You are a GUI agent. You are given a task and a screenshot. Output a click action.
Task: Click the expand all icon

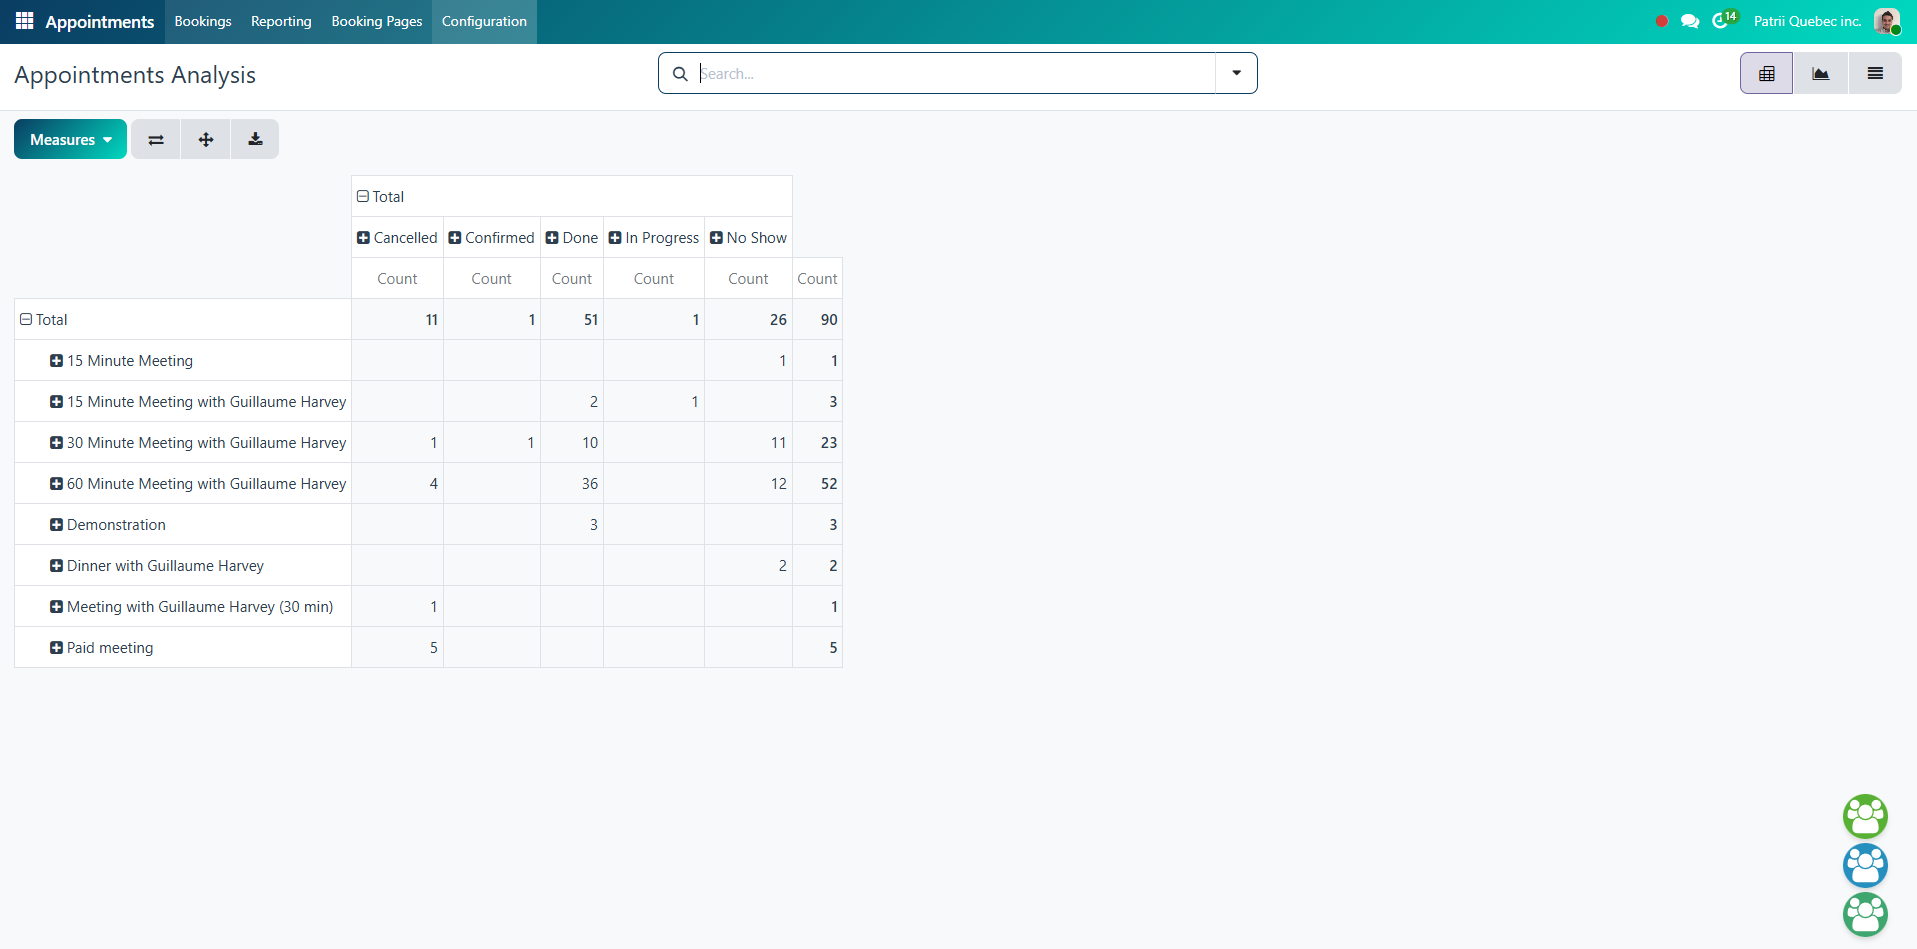point(206,140)
